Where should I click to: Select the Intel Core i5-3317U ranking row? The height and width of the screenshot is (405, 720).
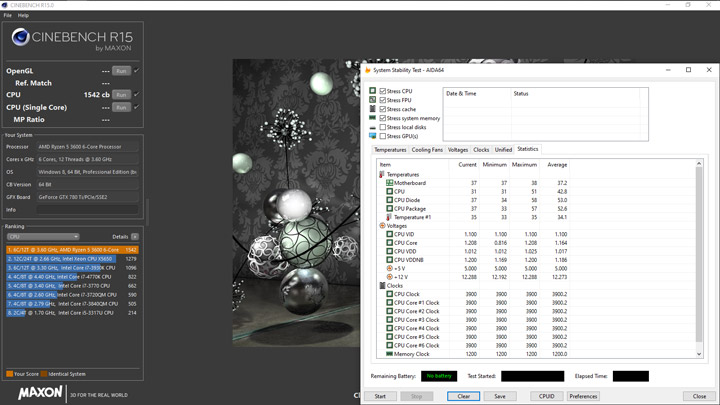point(72,313)
